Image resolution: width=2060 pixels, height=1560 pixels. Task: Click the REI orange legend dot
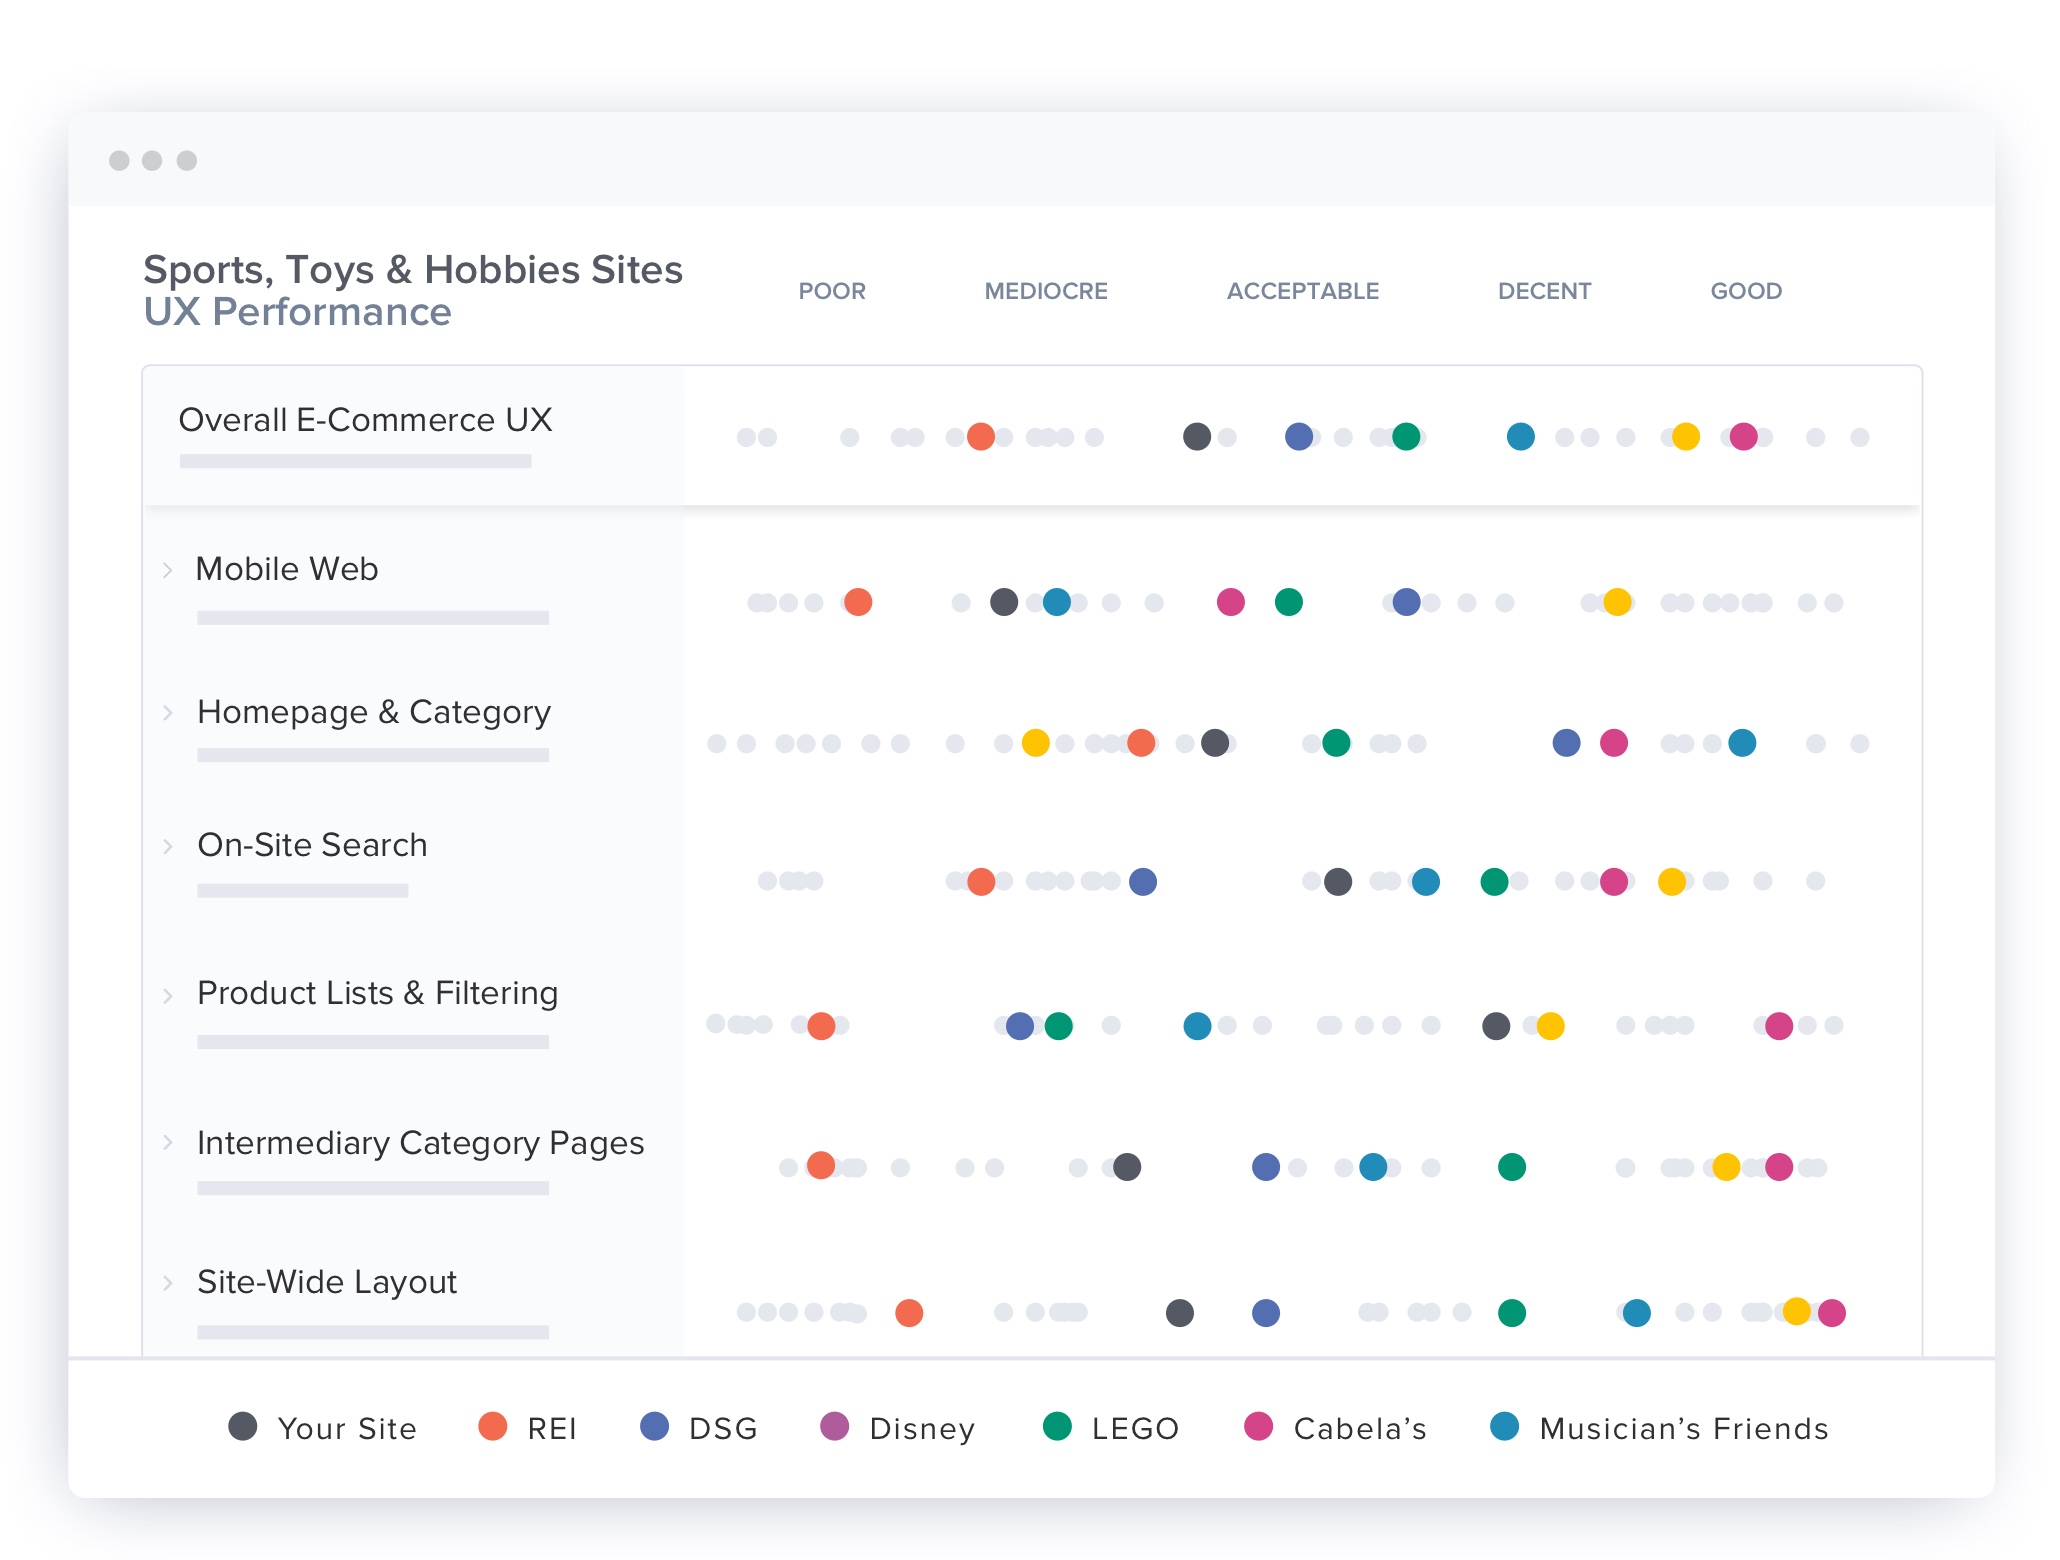(492, 1426)
